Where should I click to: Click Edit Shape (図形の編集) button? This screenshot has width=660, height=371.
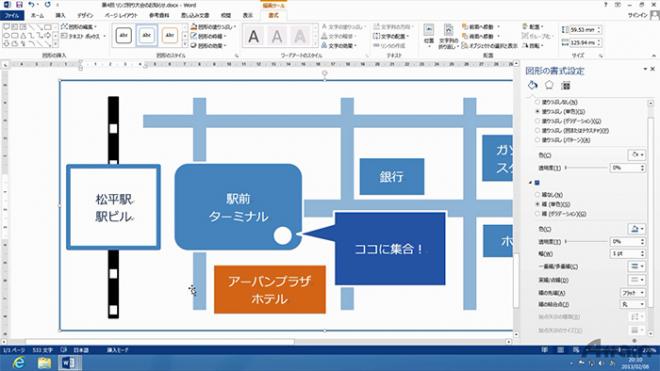click(79, 27)
